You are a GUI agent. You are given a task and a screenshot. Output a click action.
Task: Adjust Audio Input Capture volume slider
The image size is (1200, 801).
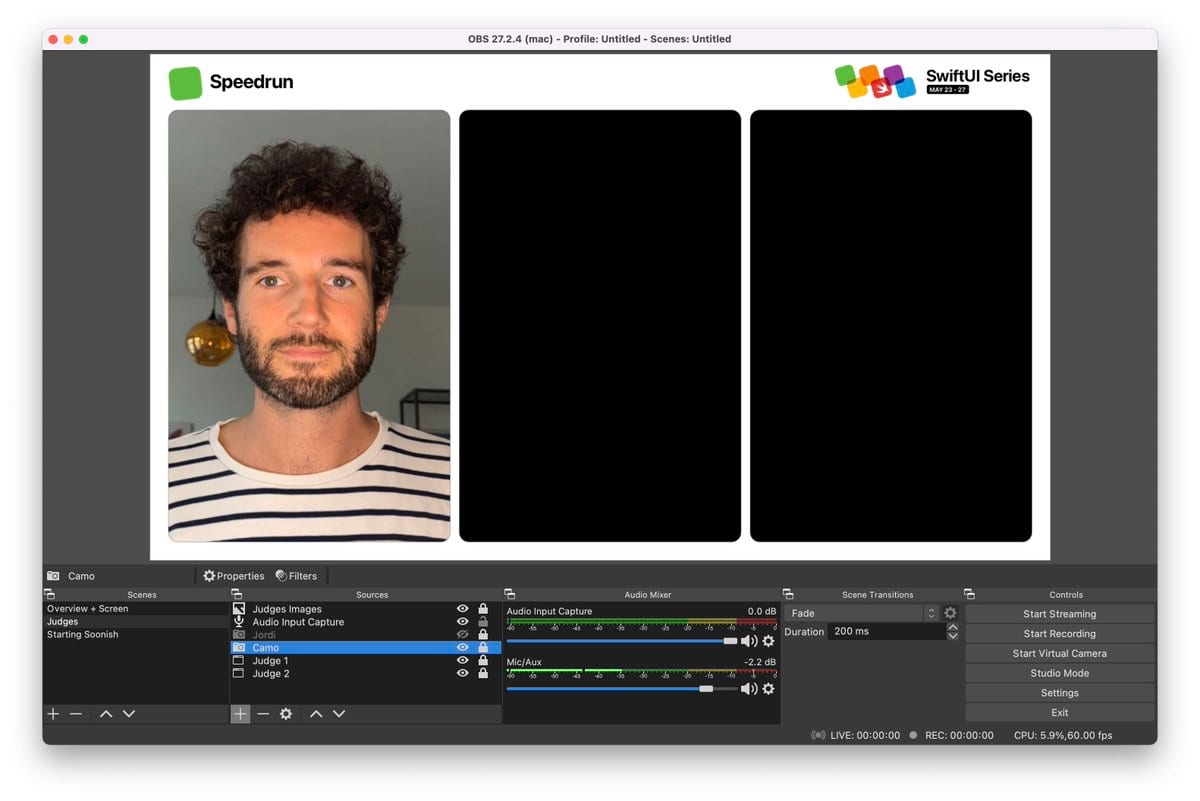click(x=622, y=641)
